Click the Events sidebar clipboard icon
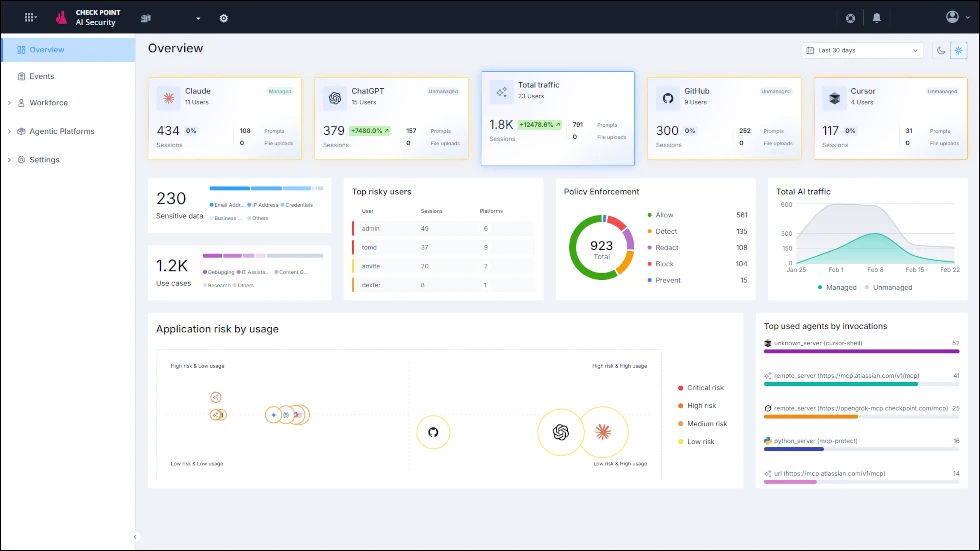980x551 pixels. [x=21, y=76]
